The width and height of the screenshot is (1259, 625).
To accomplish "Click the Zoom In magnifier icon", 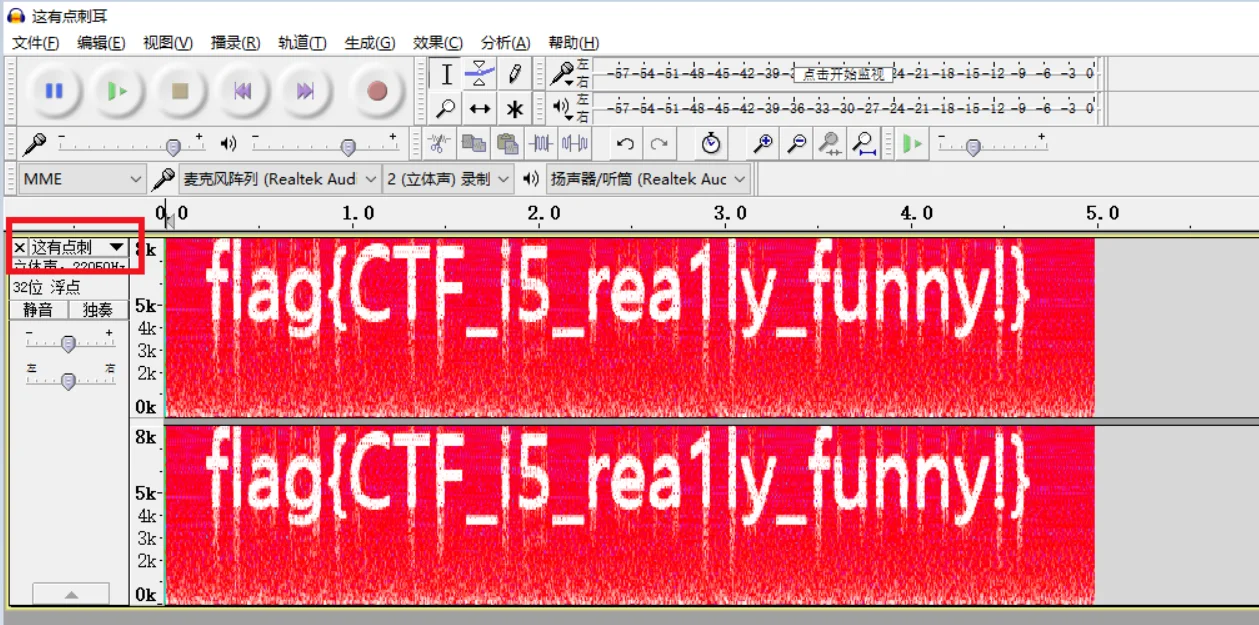I will pyautogui.click(x=763, y=144).
